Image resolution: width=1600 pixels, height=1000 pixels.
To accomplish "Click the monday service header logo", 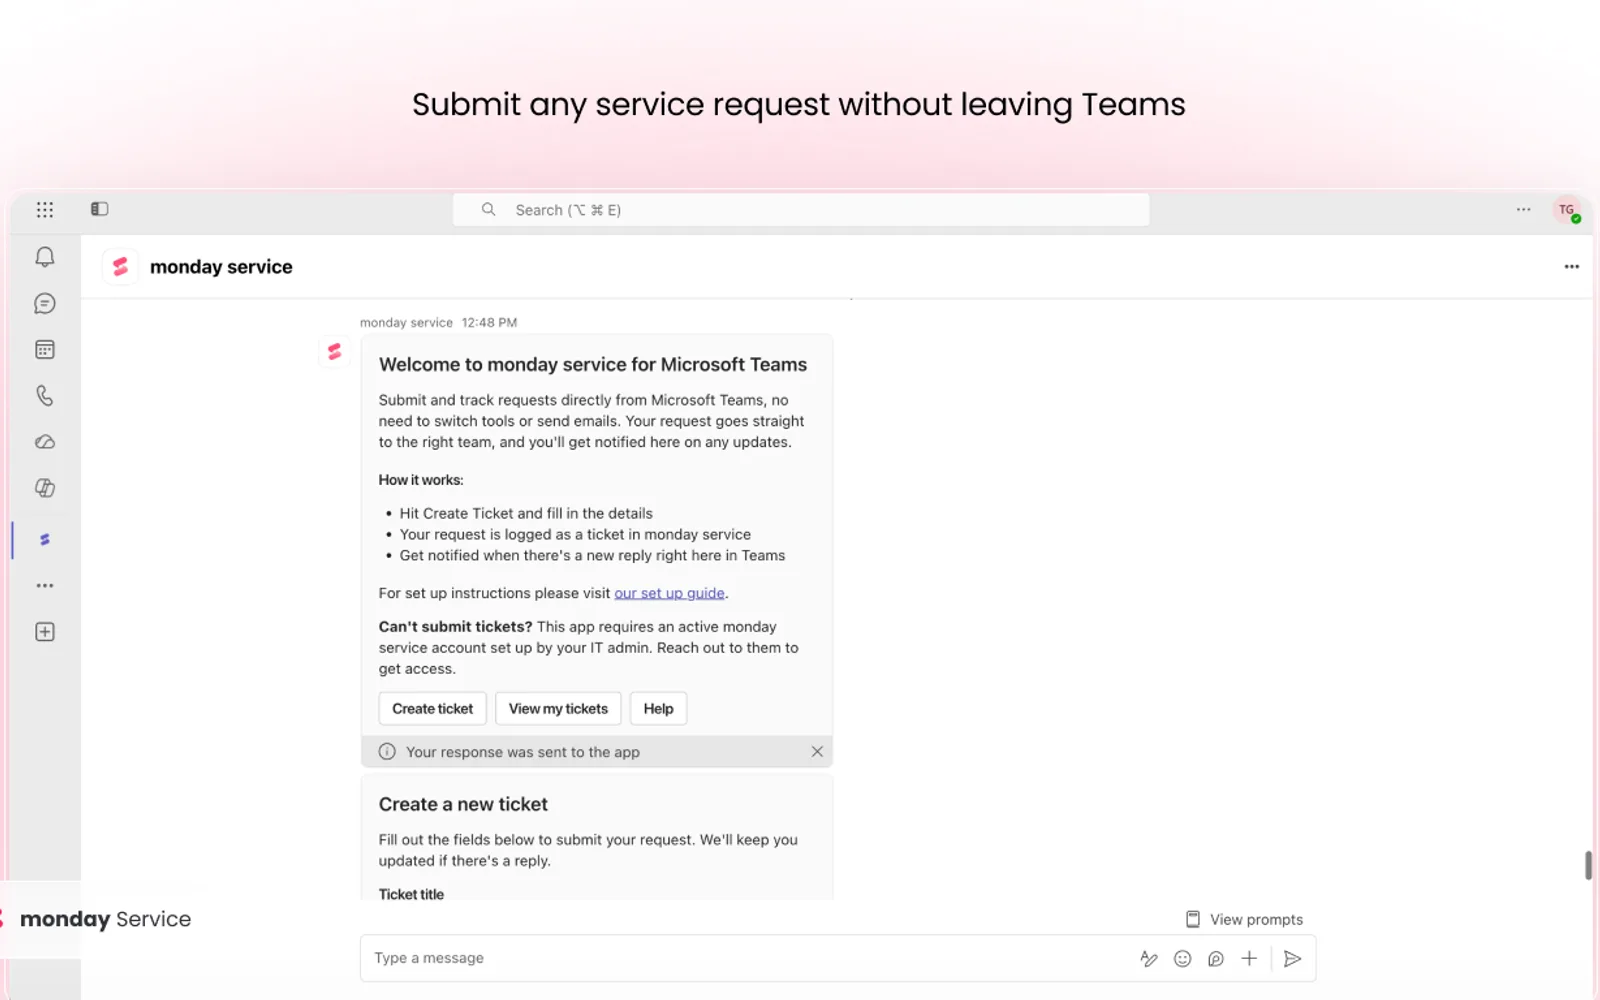I will pos(121,267).
